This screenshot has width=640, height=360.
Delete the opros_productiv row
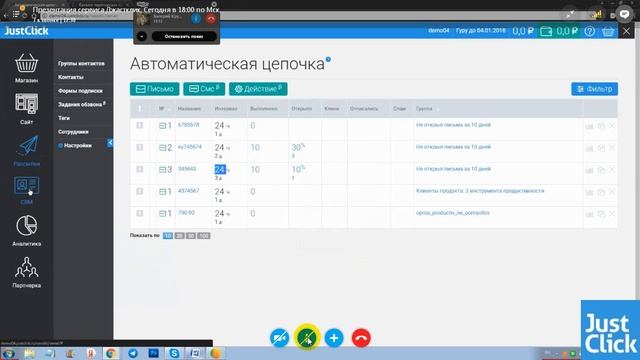pos(612,214)
